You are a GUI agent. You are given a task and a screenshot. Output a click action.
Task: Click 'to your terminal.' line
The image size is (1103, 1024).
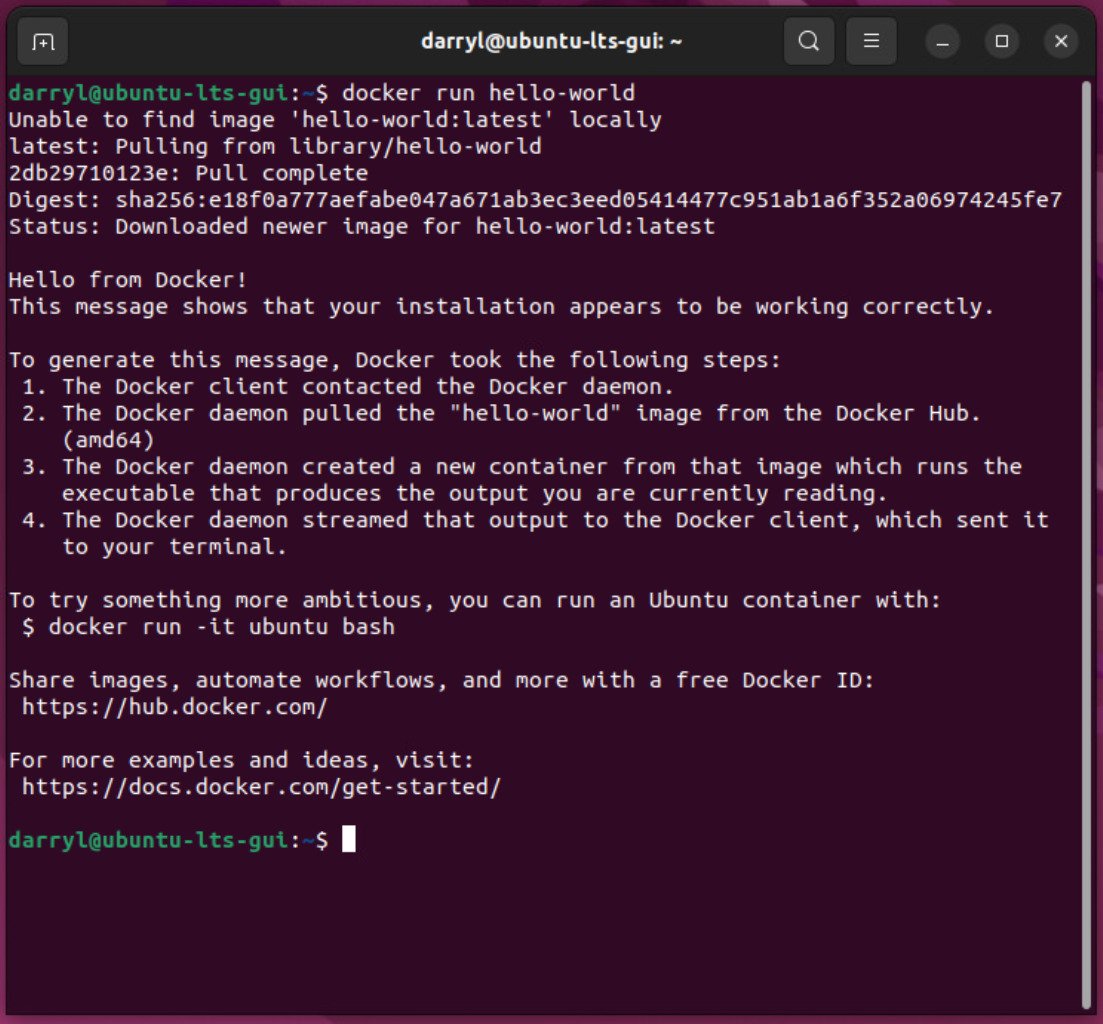[174, 547]
